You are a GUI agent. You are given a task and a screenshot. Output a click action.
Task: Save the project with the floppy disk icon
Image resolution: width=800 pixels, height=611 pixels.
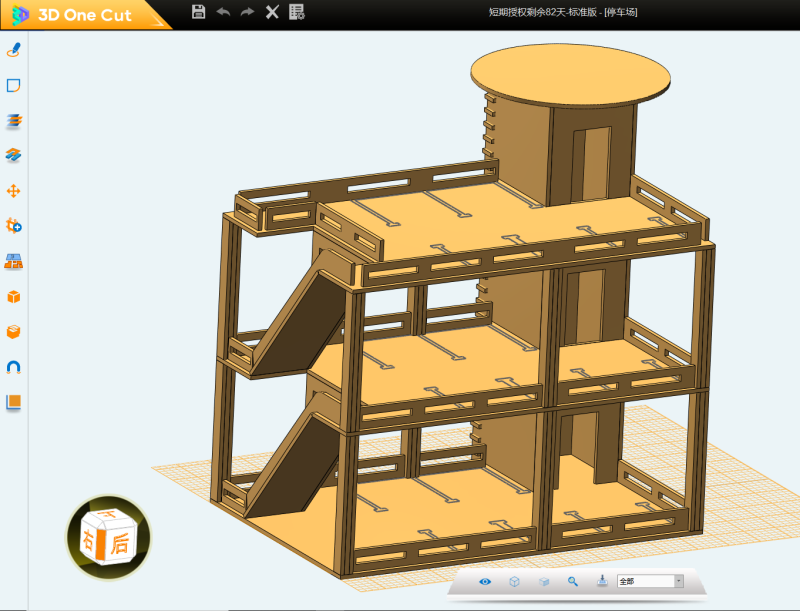click(198, 12)
